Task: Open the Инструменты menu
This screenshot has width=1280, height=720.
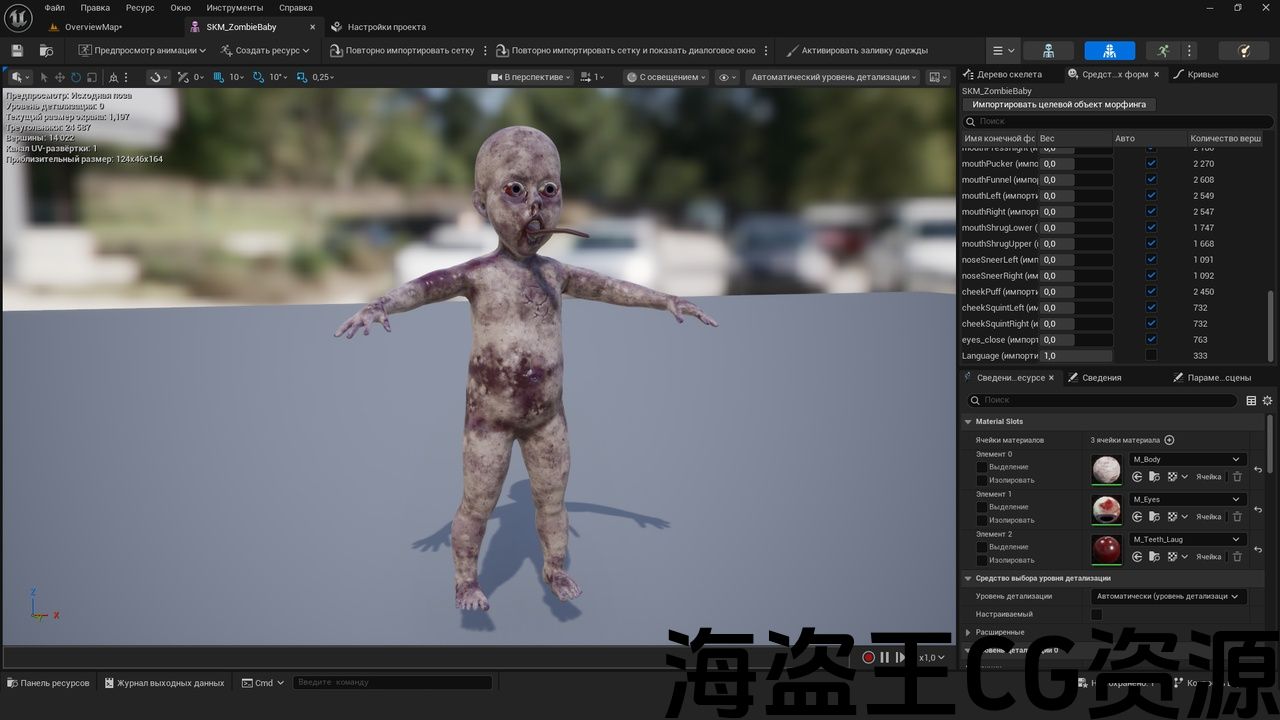Action: point(234,8)
